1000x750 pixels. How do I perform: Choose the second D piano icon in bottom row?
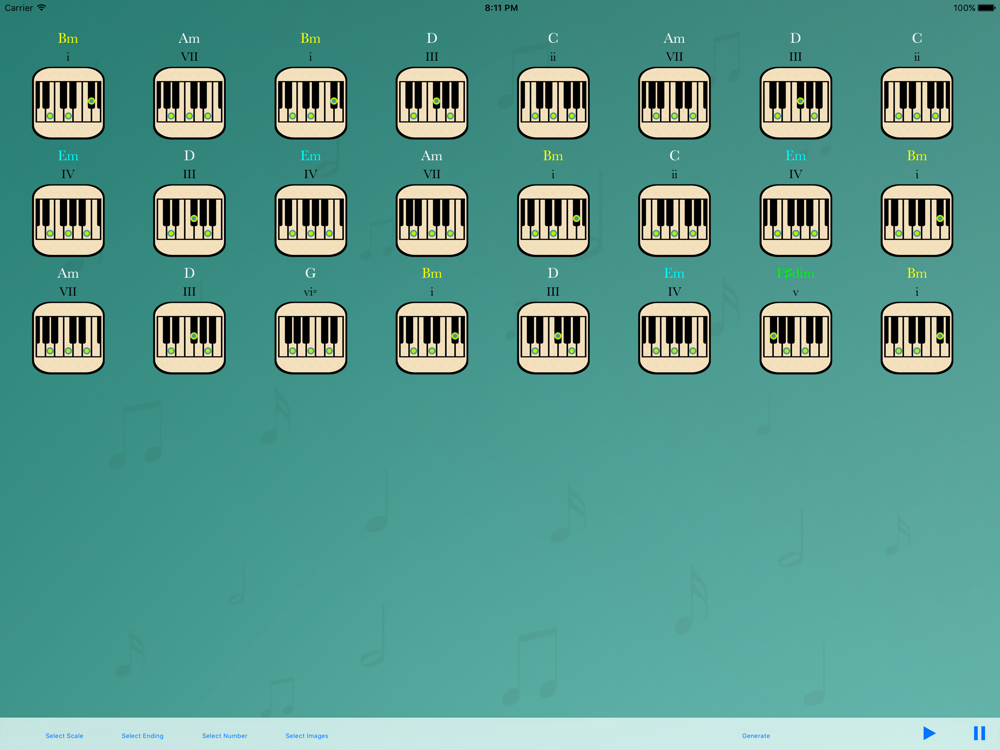point(553,337)
